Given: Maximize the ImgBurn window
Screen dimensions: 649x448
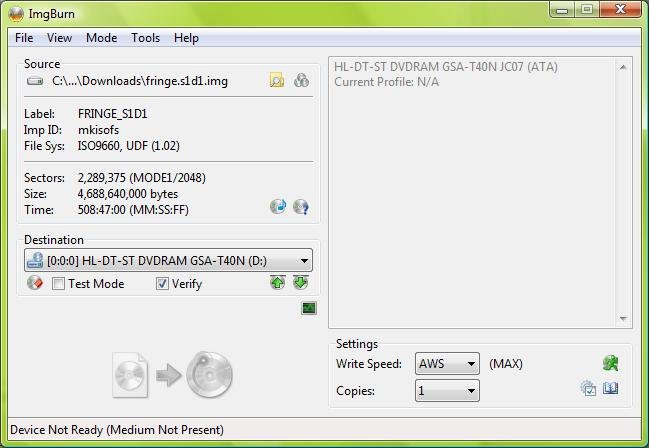Looking at the screenshot, I should 587,10.
